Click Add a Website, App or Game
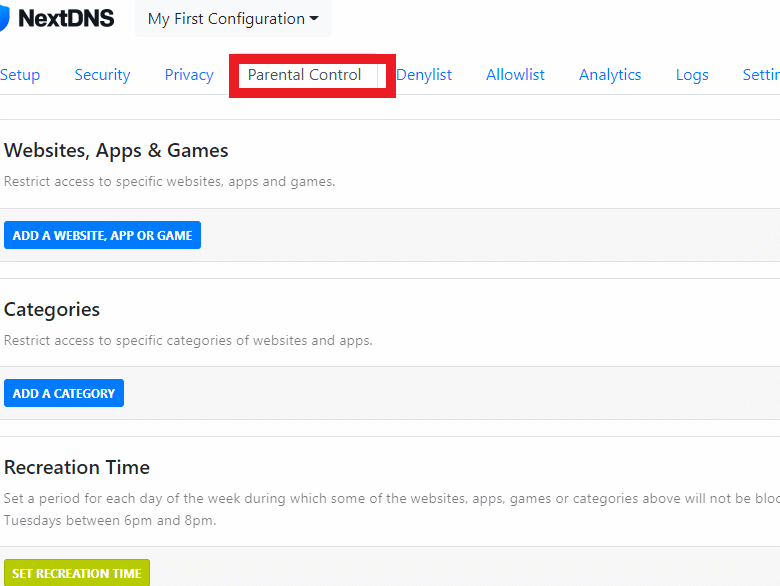 click(102, 235)
